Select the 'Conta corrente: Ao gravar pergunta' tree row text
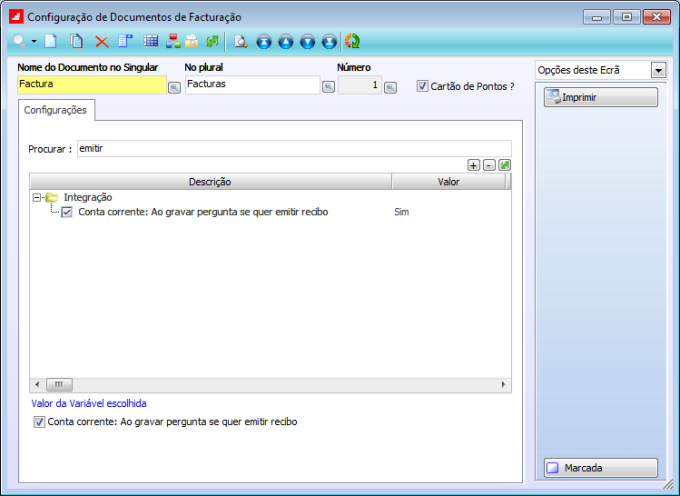 tap(203, 212)
